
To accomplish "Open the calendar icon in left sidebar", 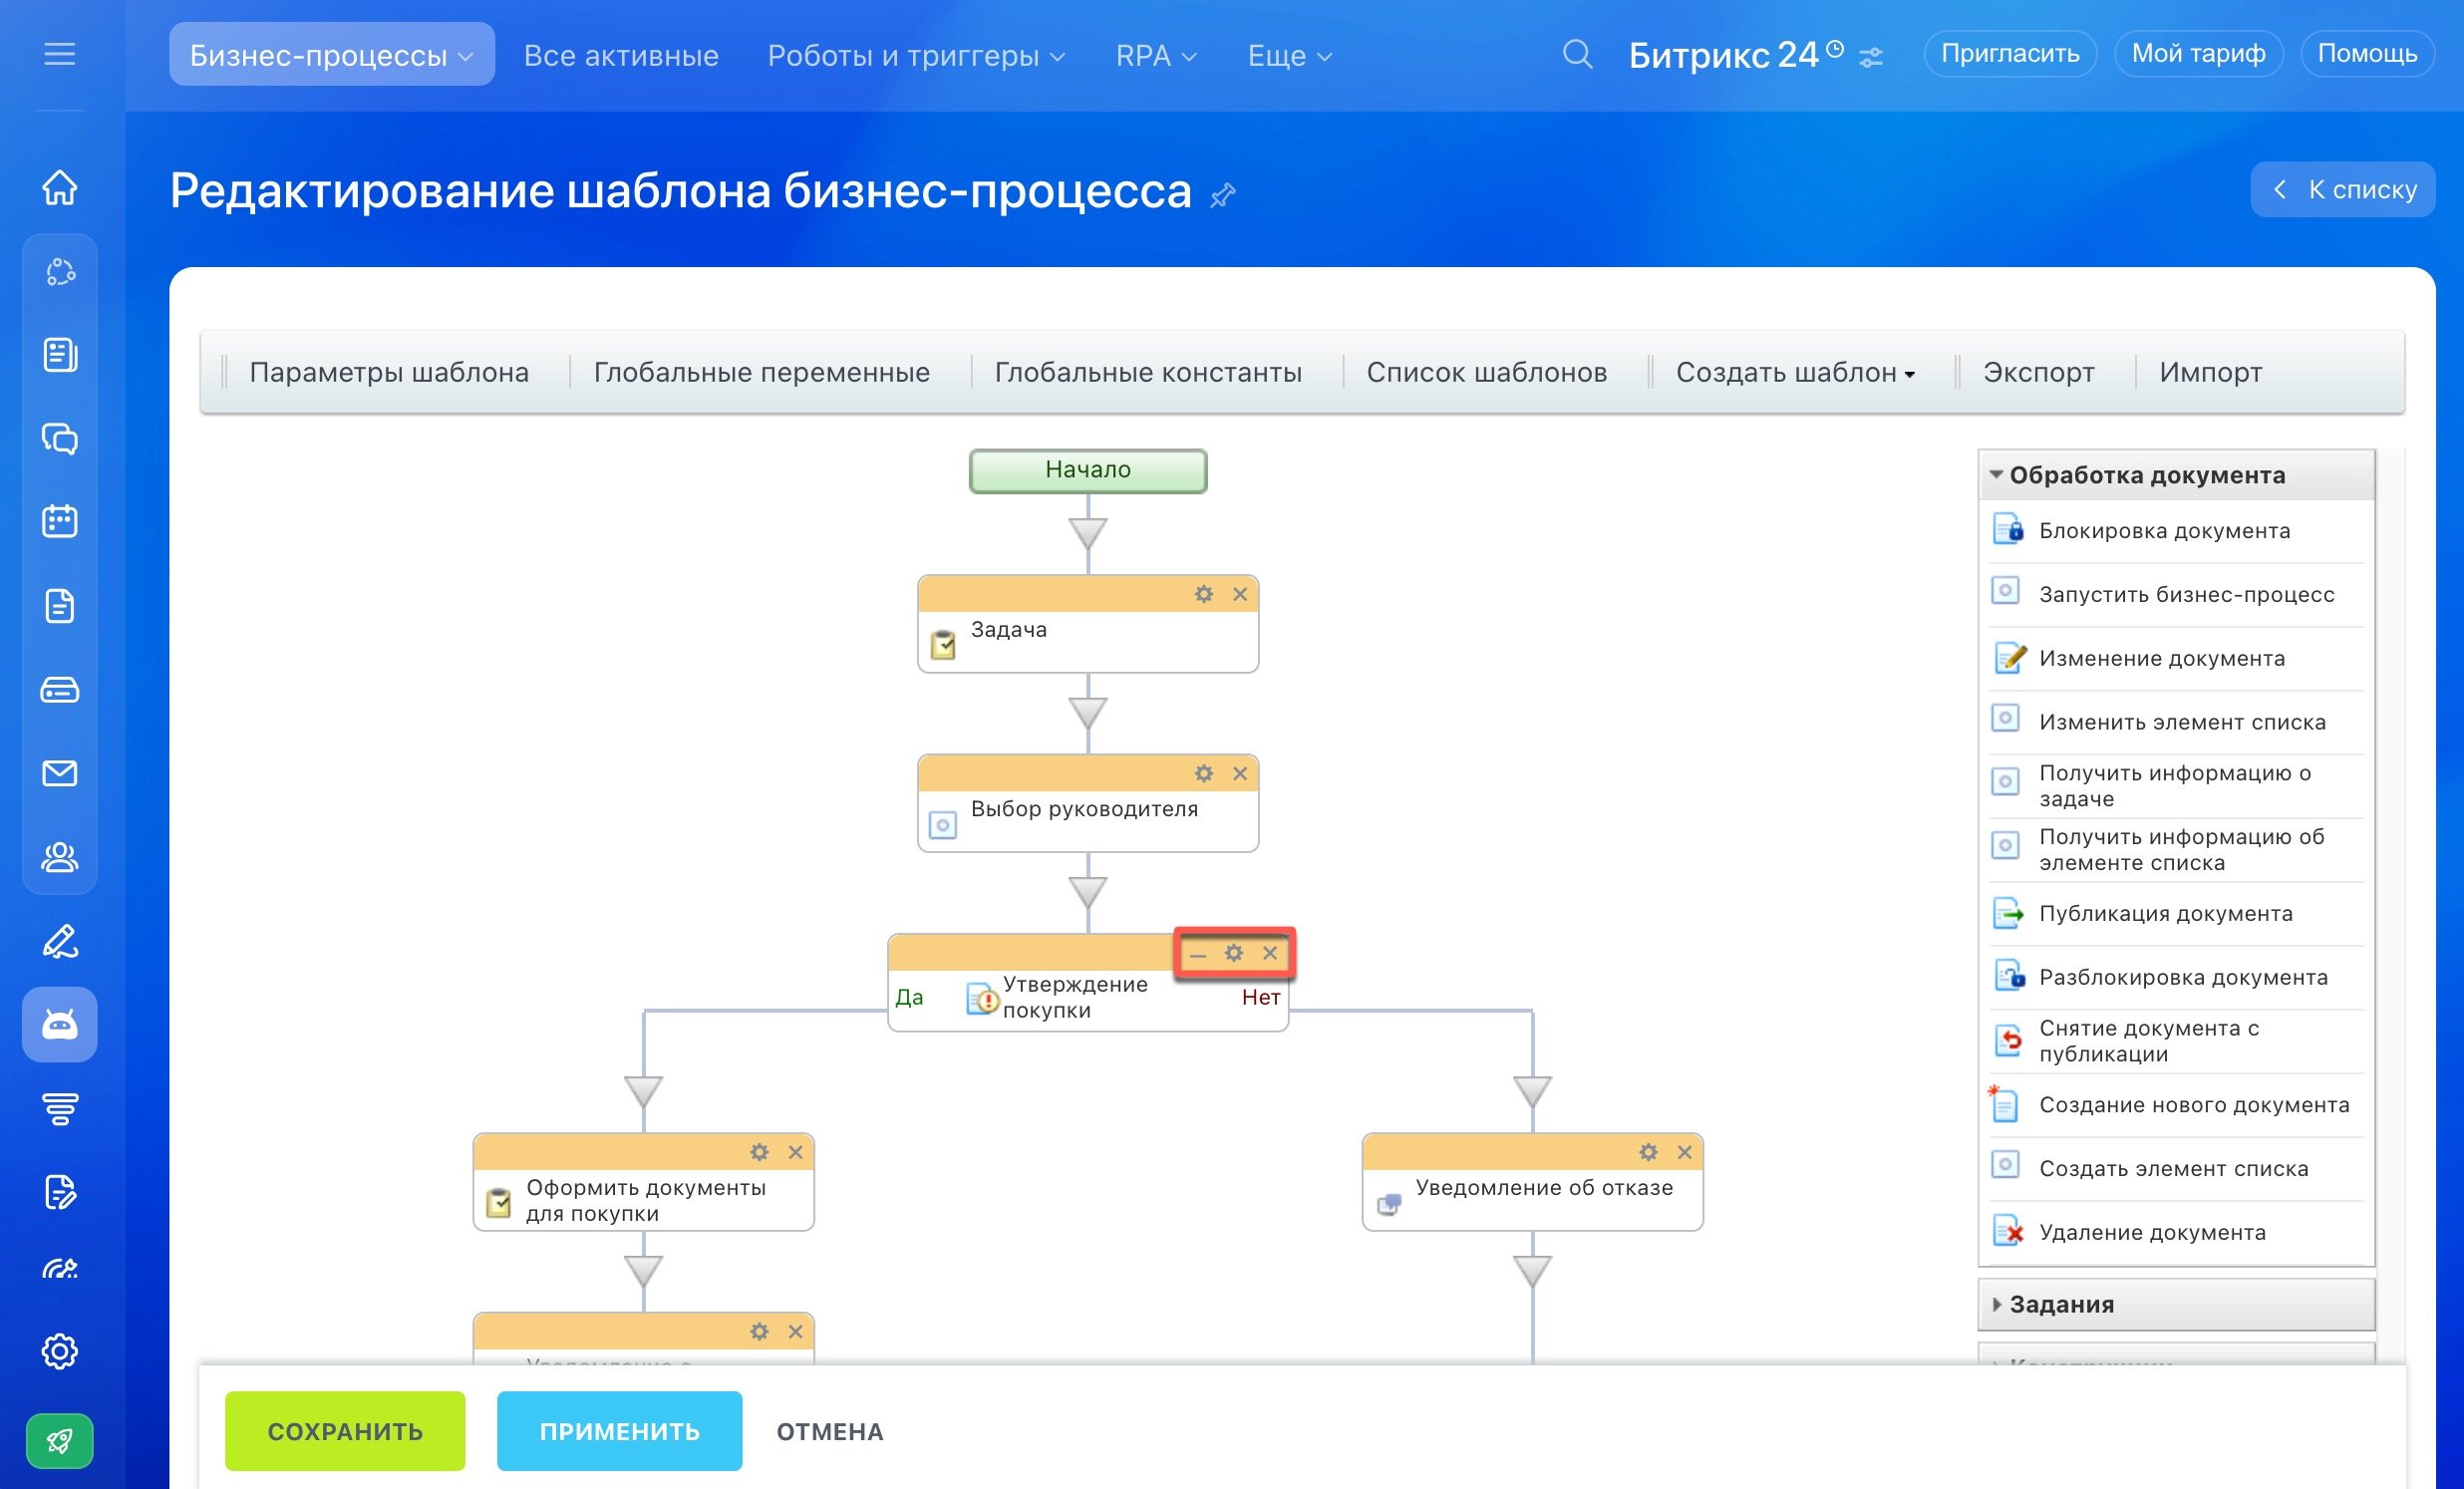I will tap(60, 521).
